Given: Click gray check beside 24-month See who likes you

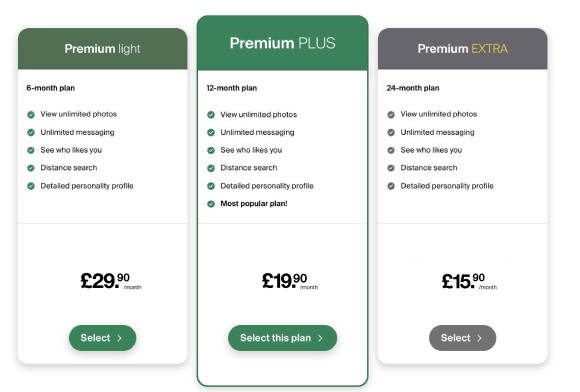Looking at the screenshot, I should (x=391, y=150).
